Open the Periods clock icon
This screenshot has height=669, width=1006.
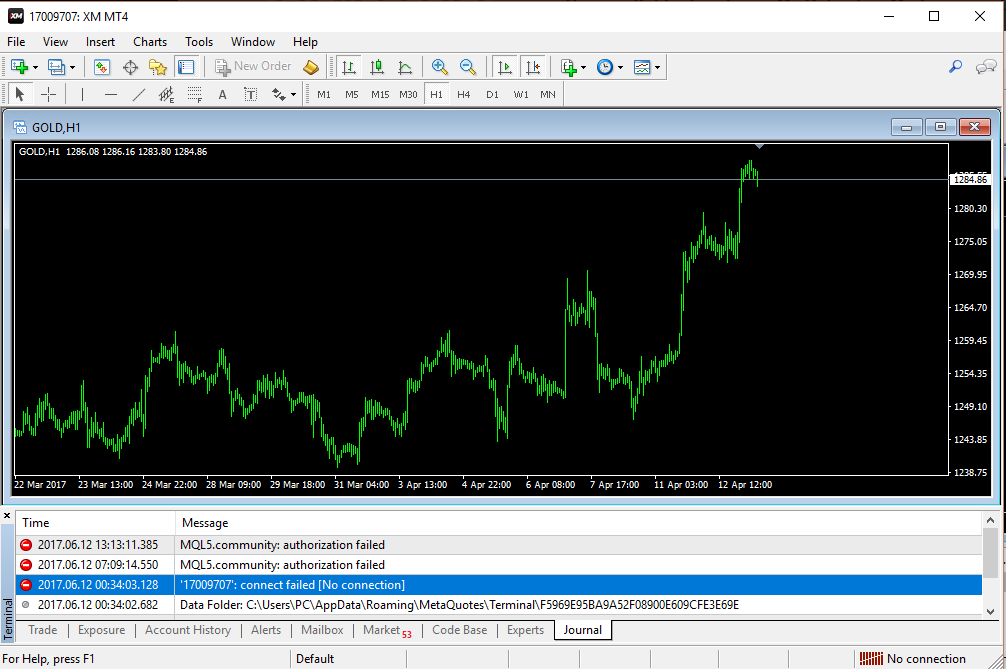click(605, 67)
